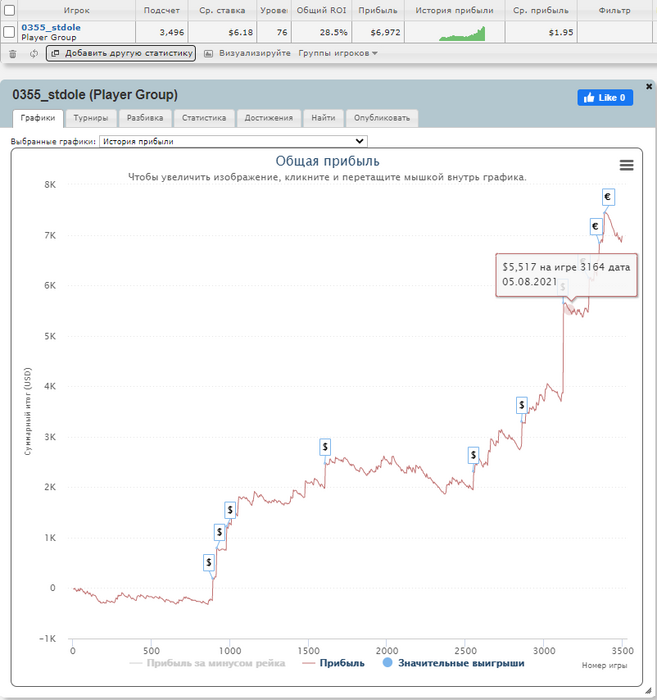Check the header select-all checkbox
Viewport: 657px width, 700px height.
(x=9, y=10)
